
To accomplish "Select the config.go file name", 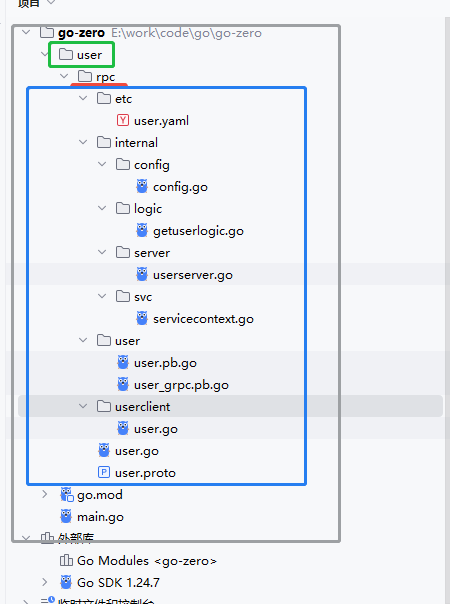I will coord(180,187).
